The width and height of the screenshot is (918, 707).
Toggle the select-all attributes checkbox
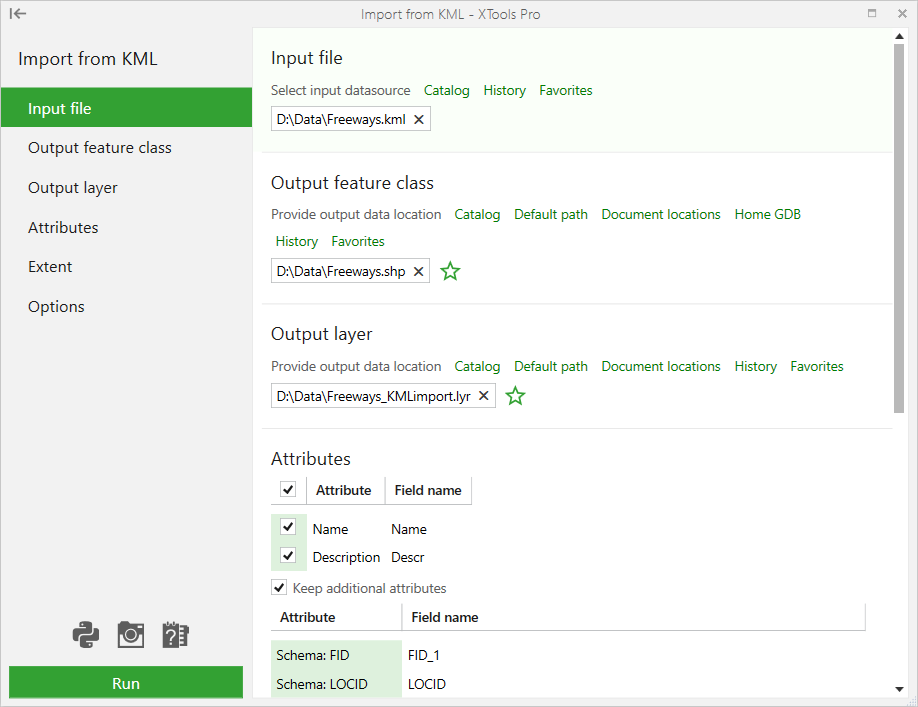point(288,489)
